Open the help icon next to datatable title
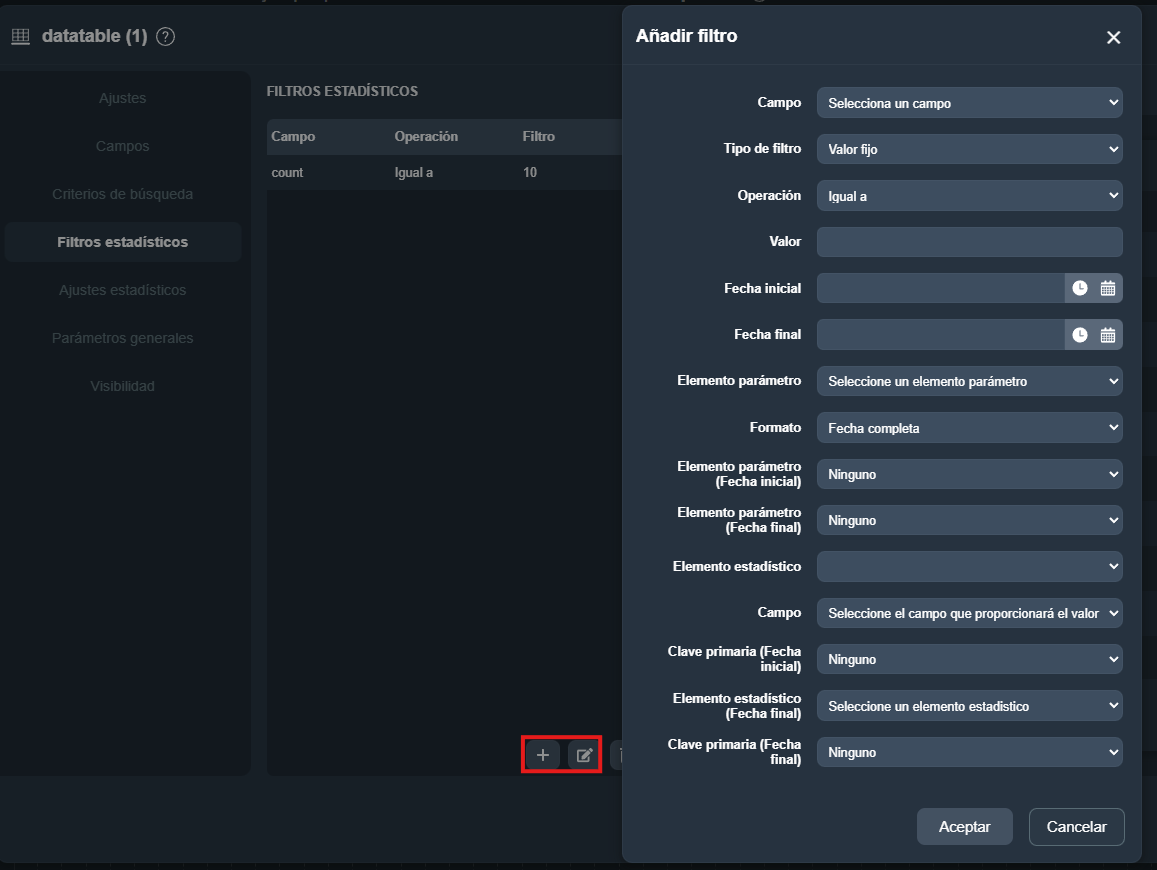This screenshot has width=1157, height=870. 164,36
